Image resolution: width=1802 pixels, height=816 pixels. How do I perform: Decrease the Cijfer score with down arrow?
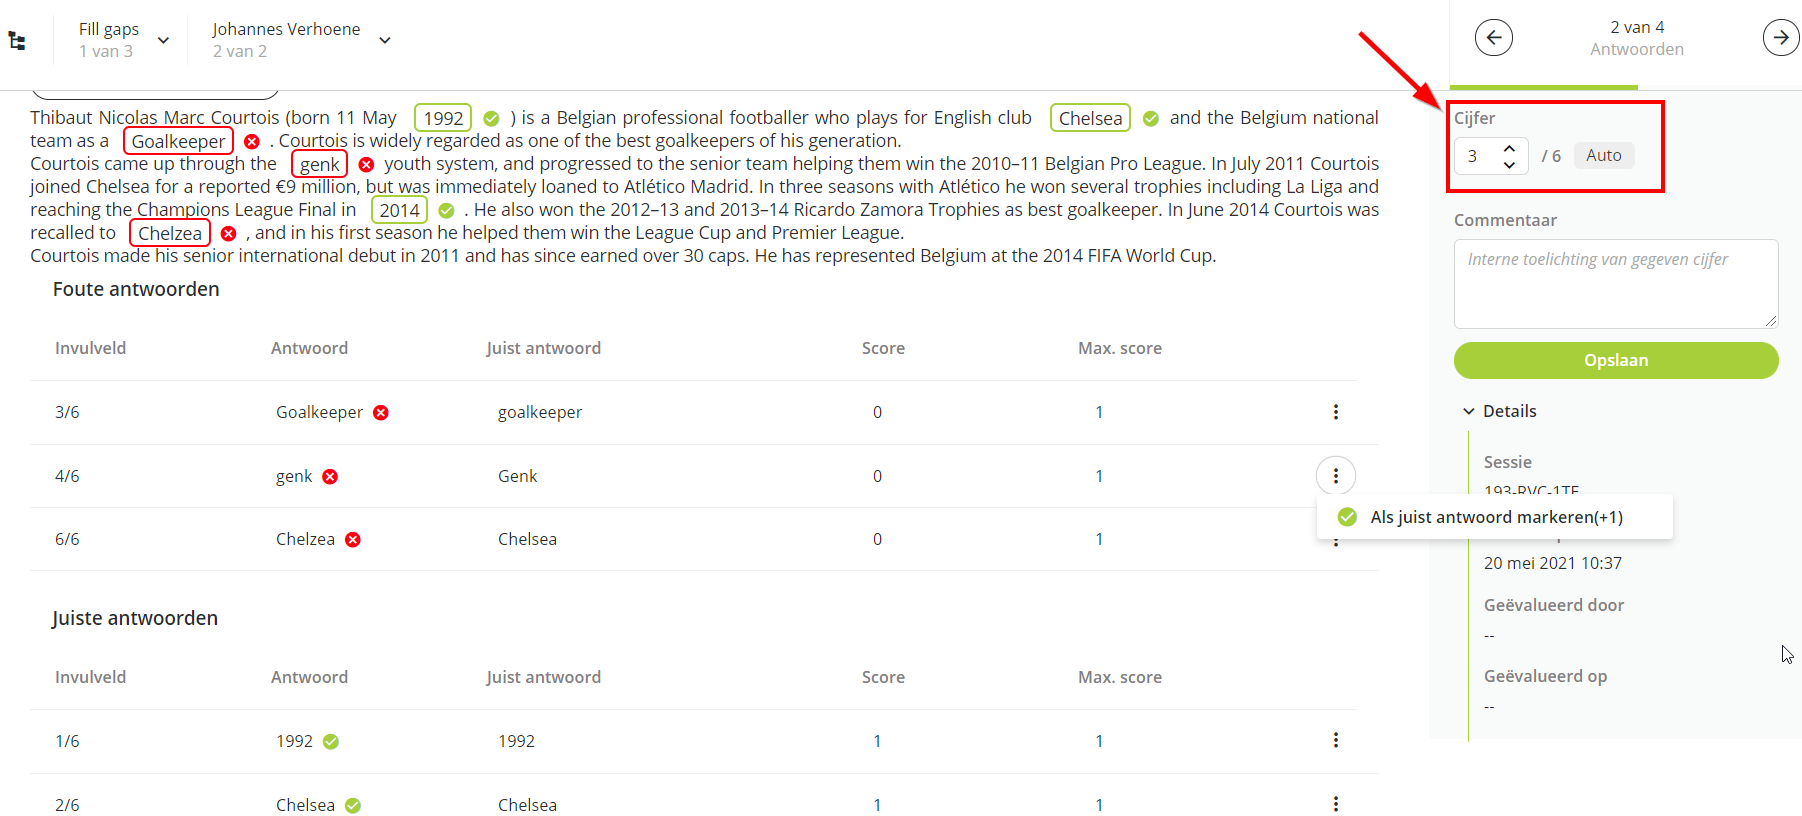[x=1509, y=164]
